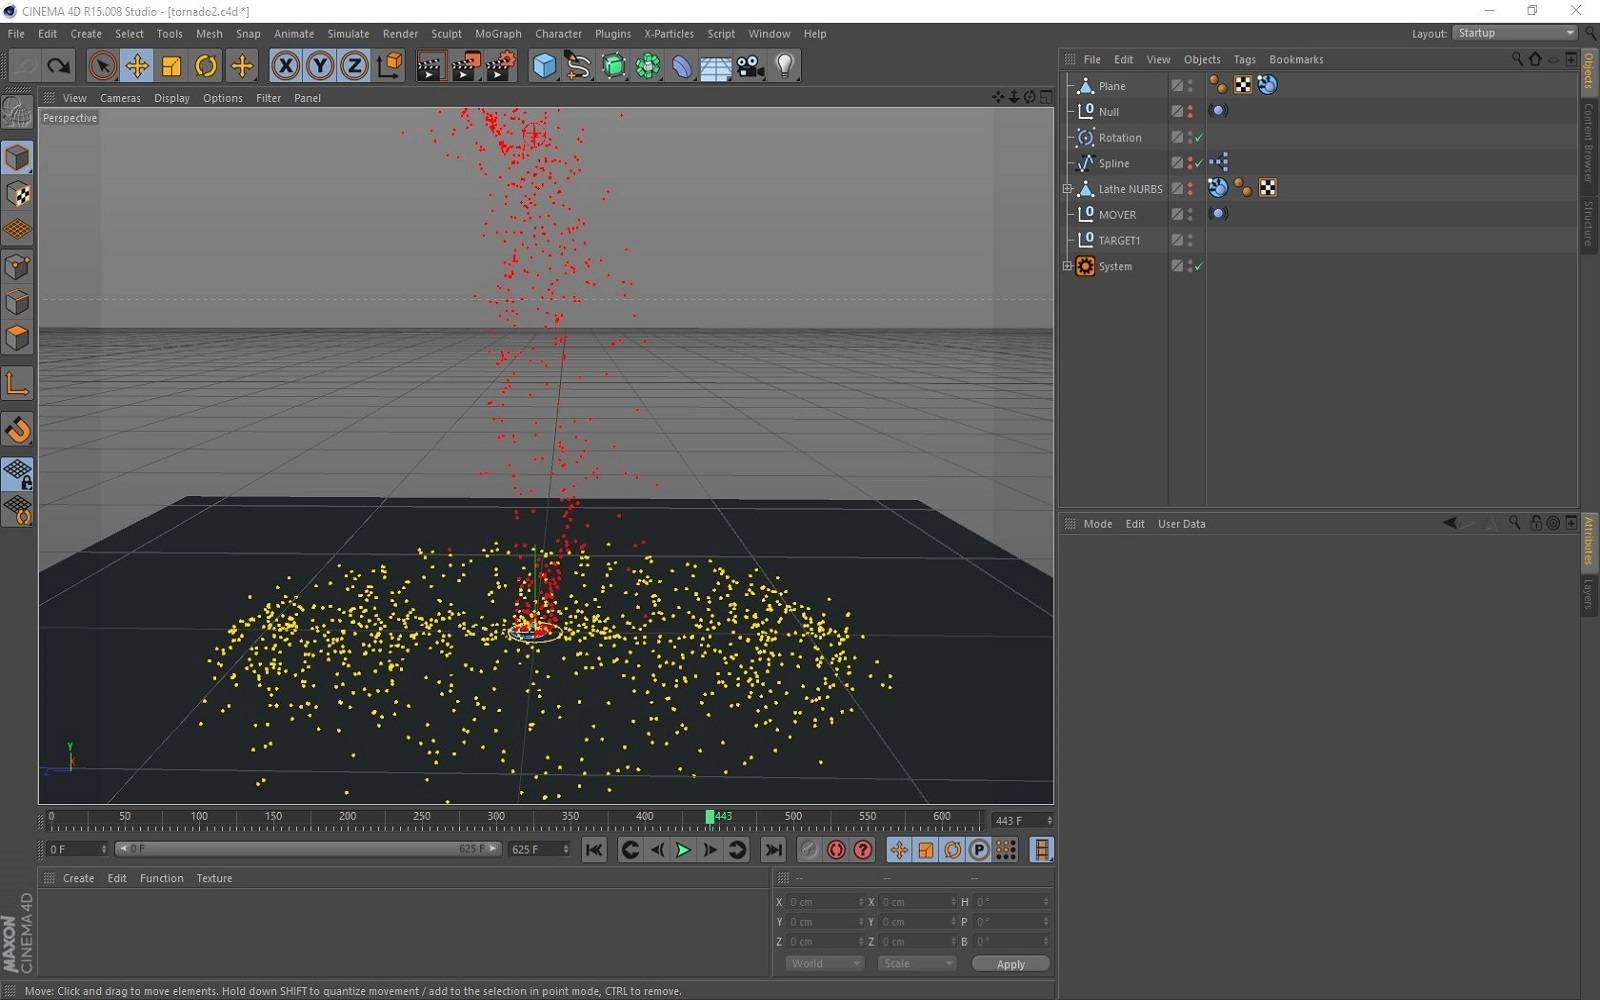Select the TARGET1 object
Screen dimensions: 1600x1000
[1119, 240]
